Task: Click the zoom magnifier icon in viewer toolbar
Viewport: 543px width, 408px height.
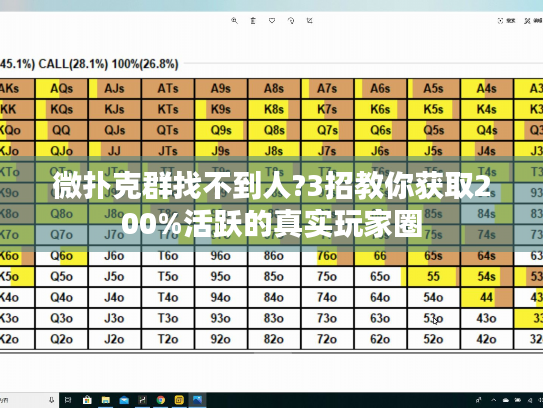Action: pos(234,21)
